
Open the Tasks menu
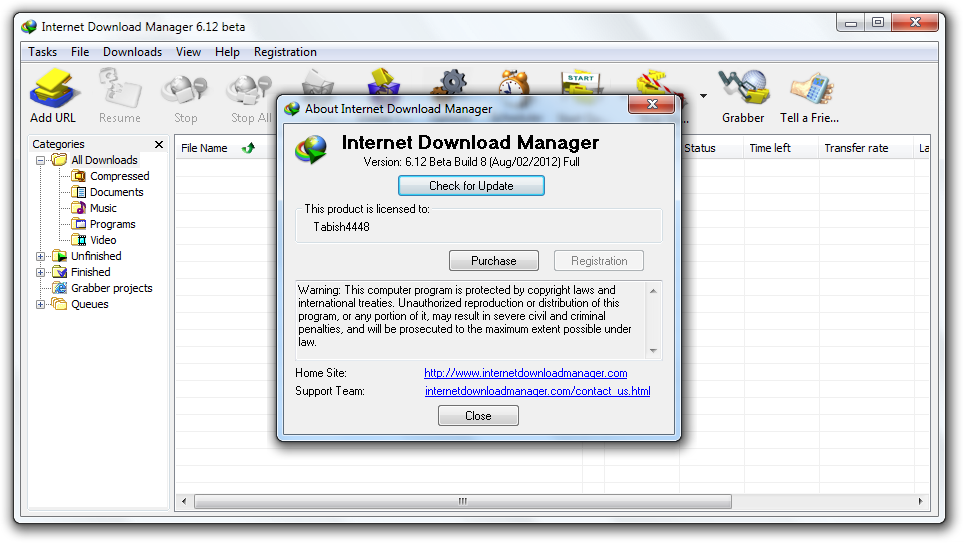[42, 52]
